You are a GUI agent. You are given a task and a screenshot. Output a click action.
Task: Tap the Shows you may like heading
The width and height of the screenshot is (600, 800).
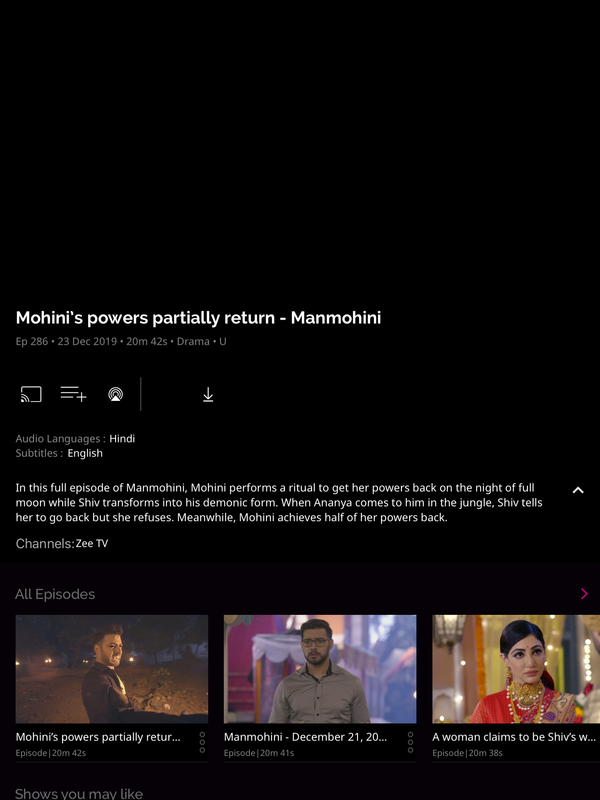pyautogui.click(x=79, y=793)
